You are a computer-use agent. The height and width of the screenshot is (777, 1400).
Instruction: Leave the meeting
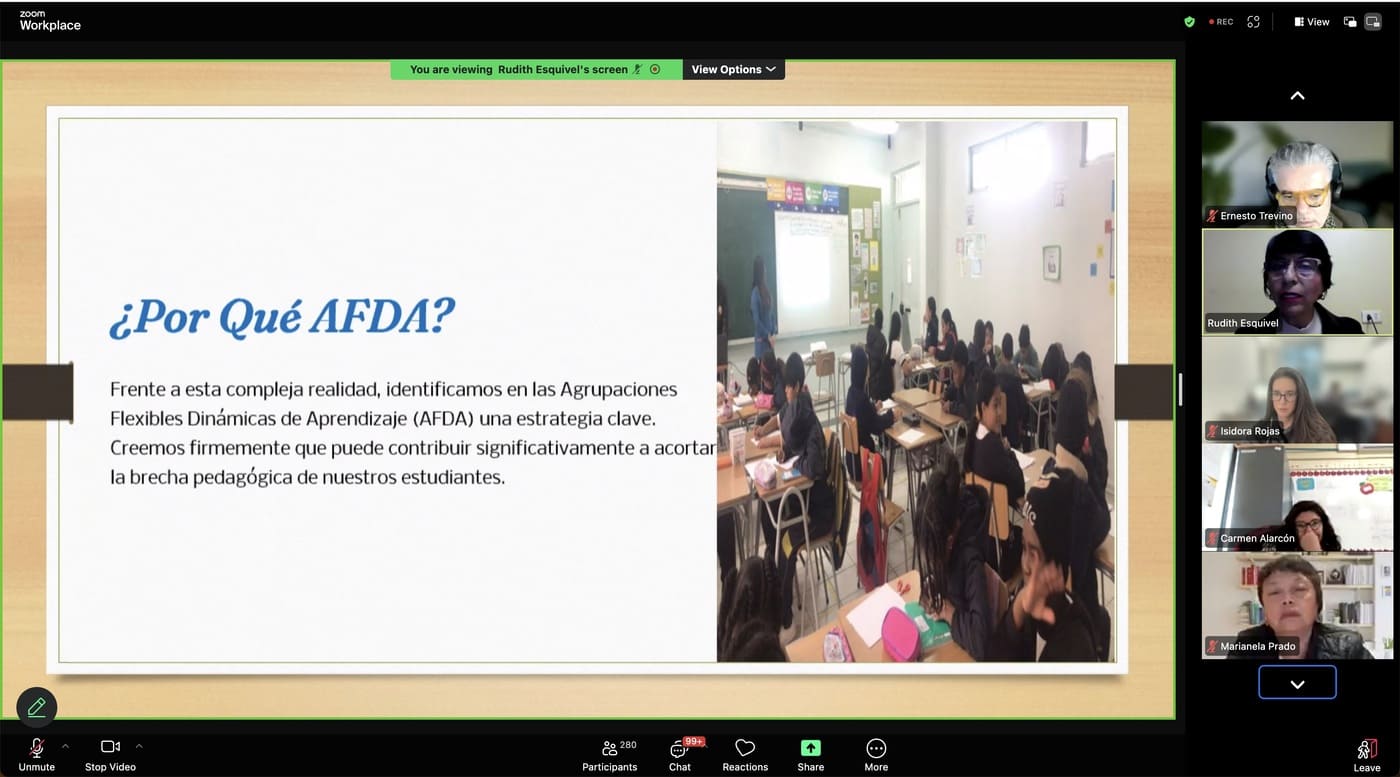(1367, 755)
